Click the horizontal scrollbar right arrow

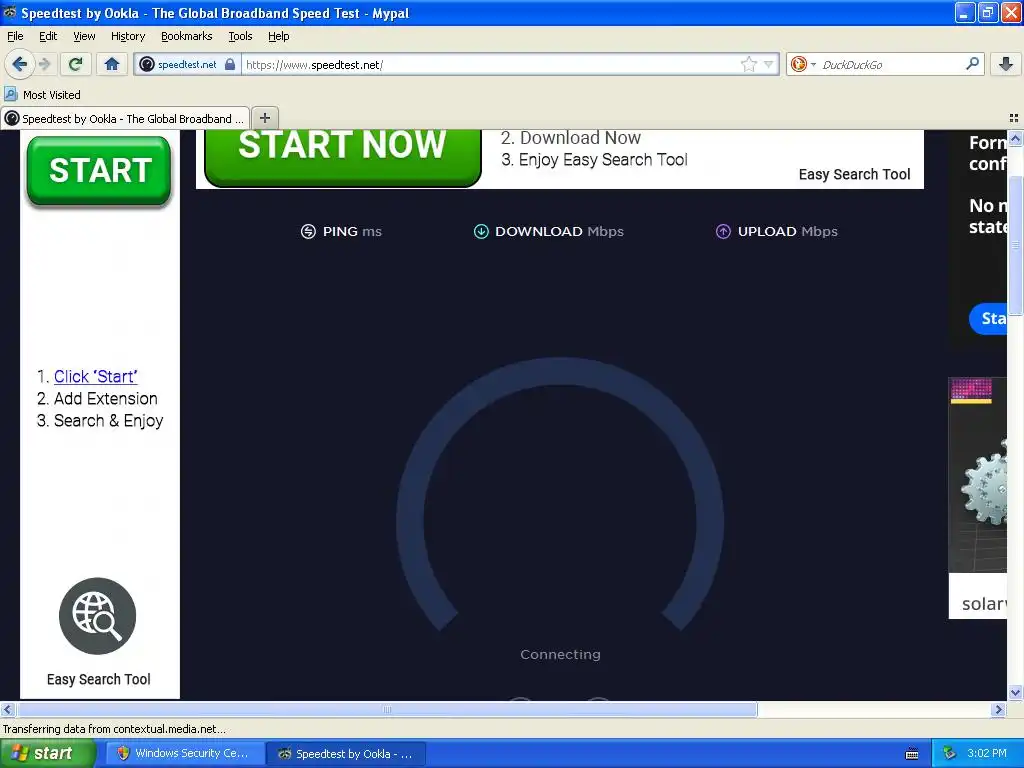[x=998, y=709]
